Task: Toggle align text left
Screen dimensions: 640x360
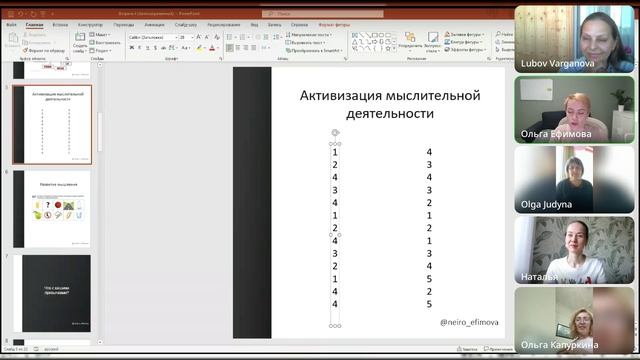Action: [x=230, y=48]
